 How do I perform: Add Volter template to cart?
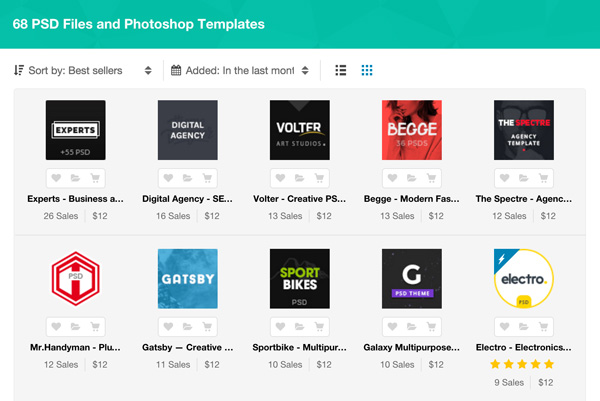coord(318,178)
